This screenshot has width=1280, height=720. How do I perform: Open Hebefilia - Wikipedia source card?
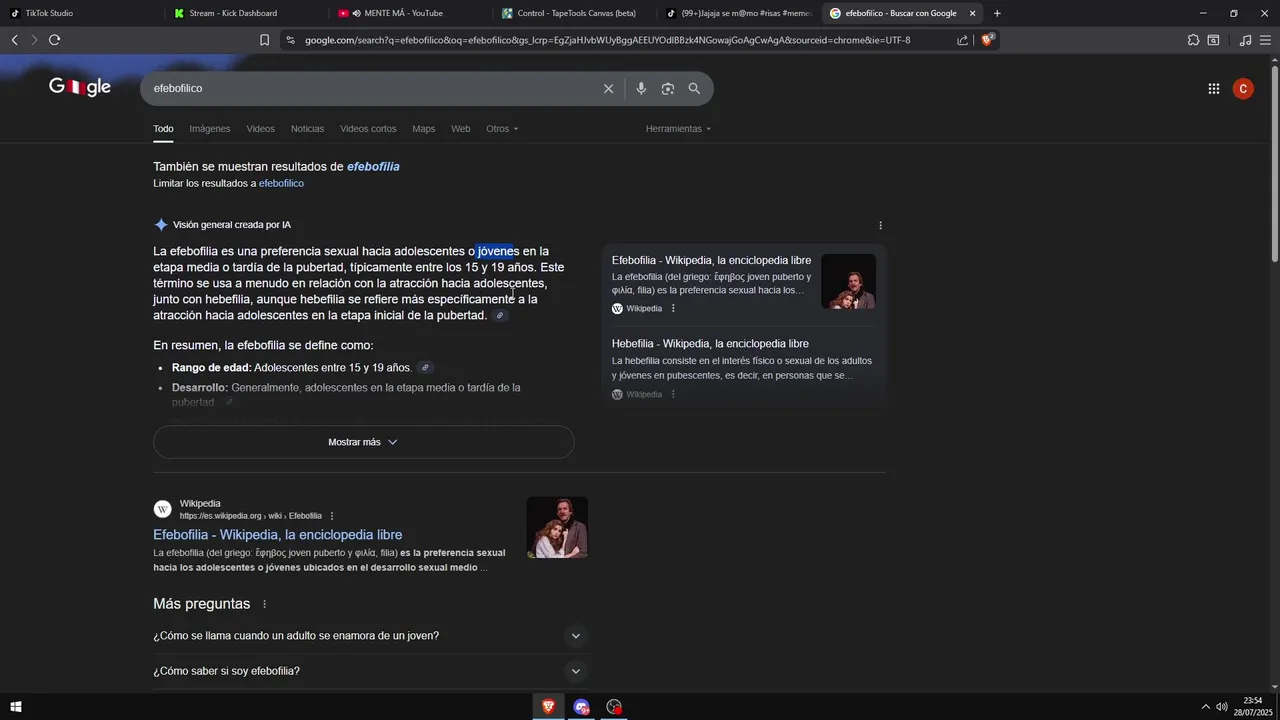(x=710, y=344)
